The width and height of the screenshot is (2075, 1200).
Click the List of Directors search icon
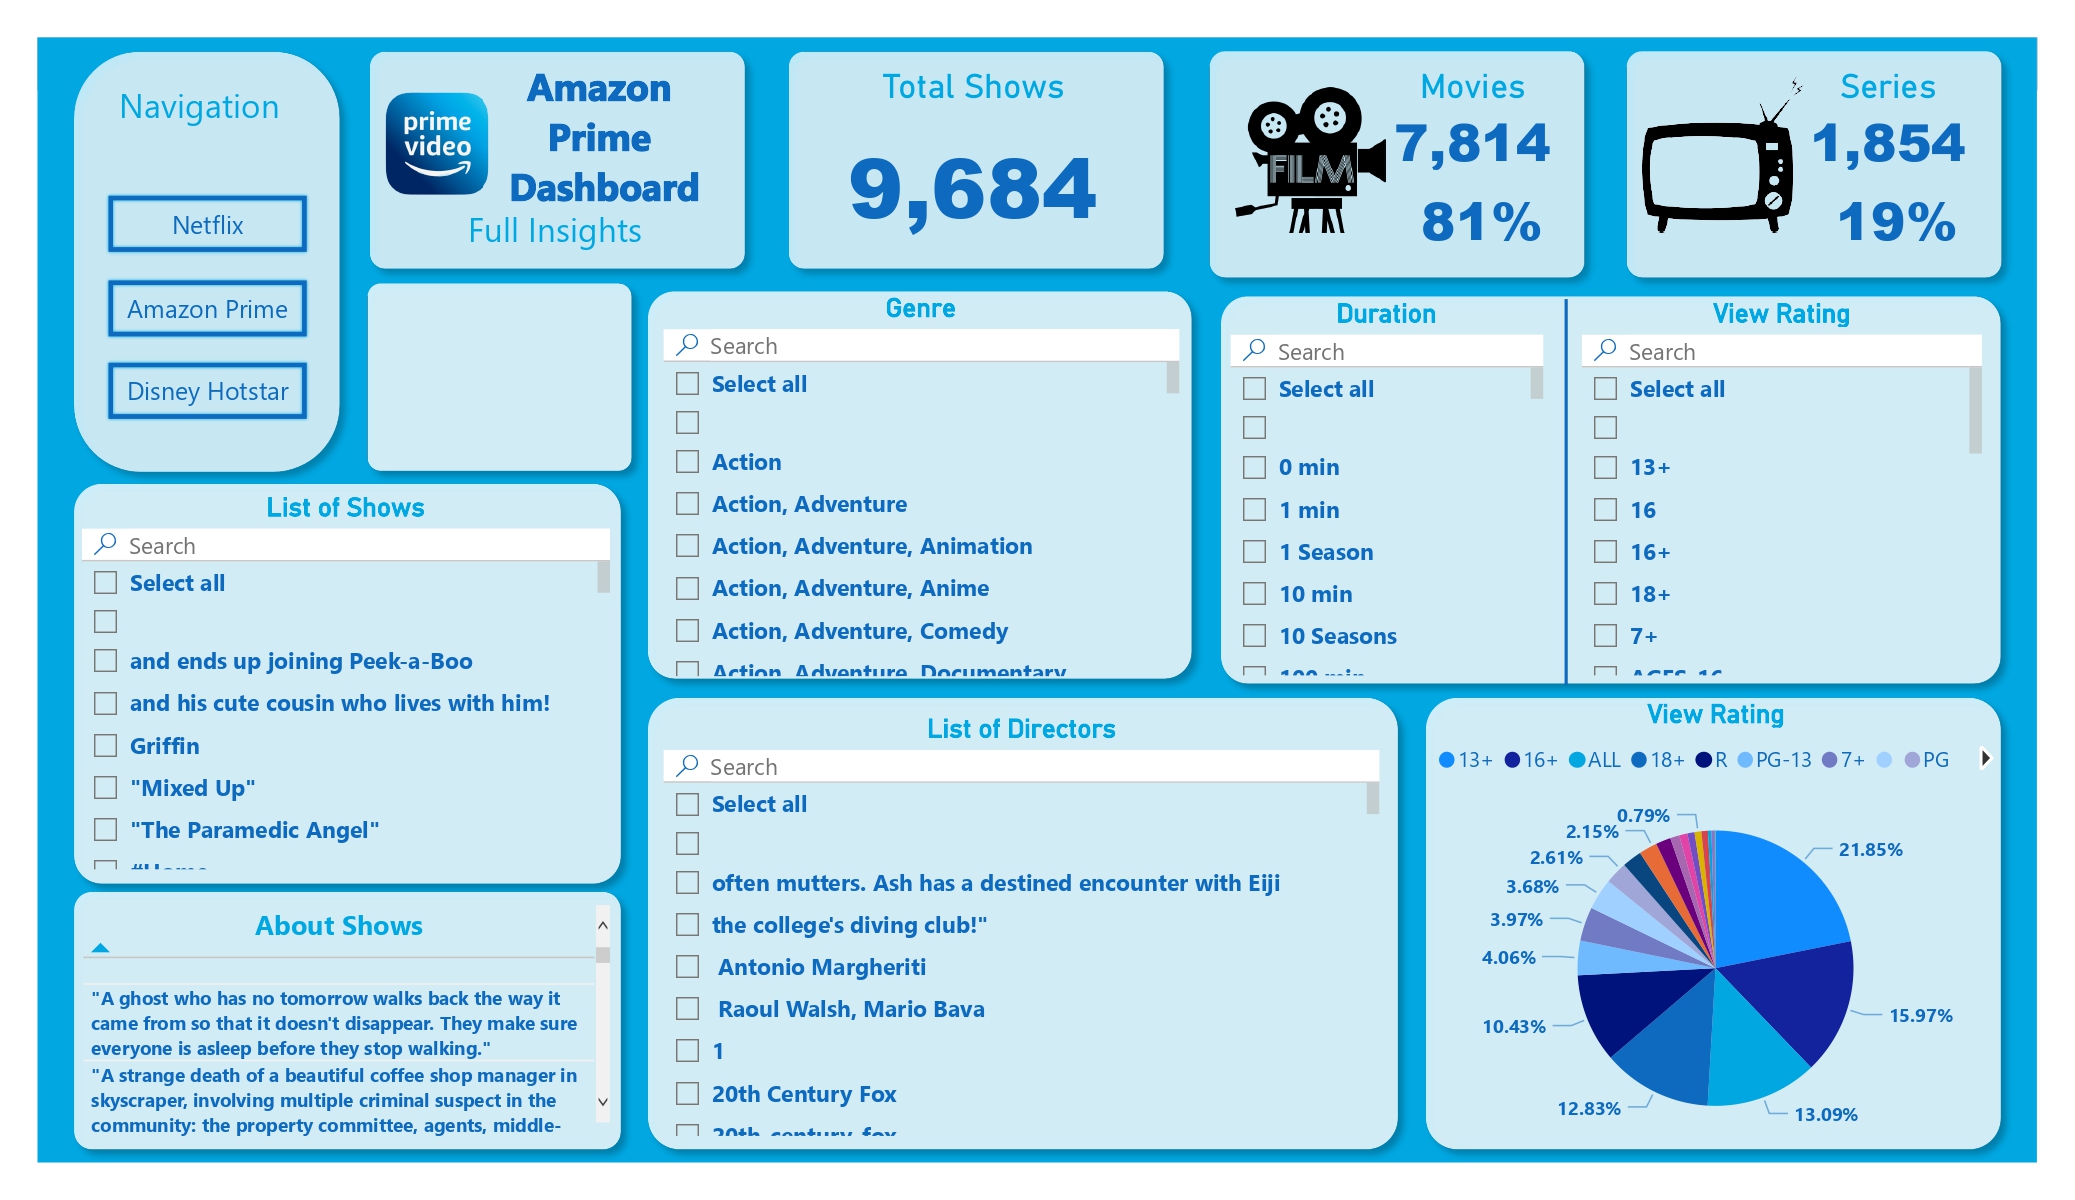[687, 766]
